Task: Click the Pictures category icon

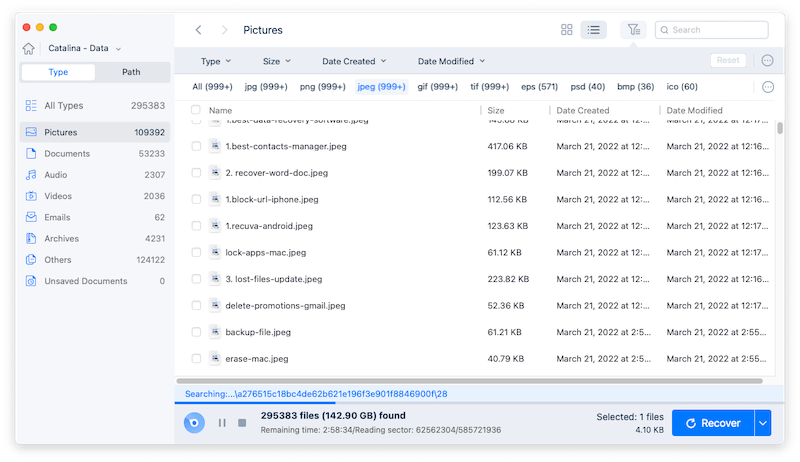Action: pyautogui.click(x=31, y=132)
